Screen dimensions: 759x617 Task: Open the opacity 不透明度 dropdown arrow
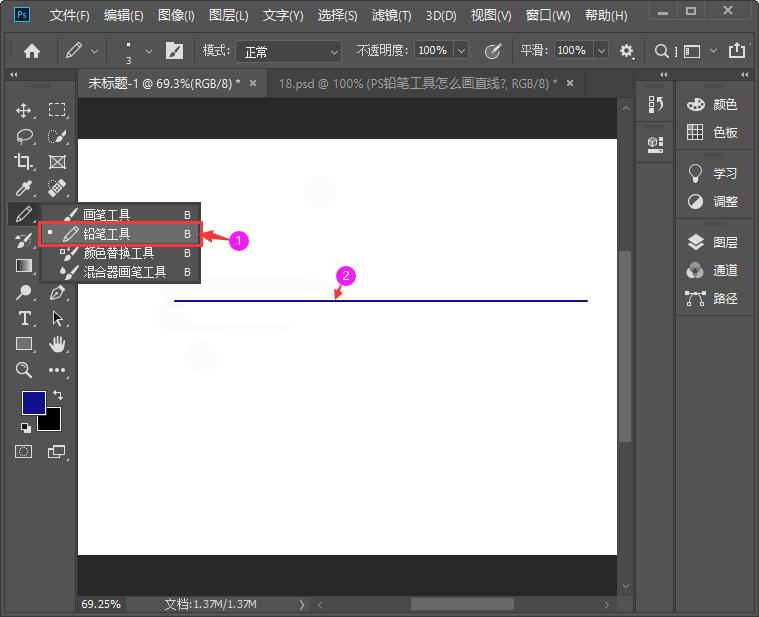coord(462,50)
